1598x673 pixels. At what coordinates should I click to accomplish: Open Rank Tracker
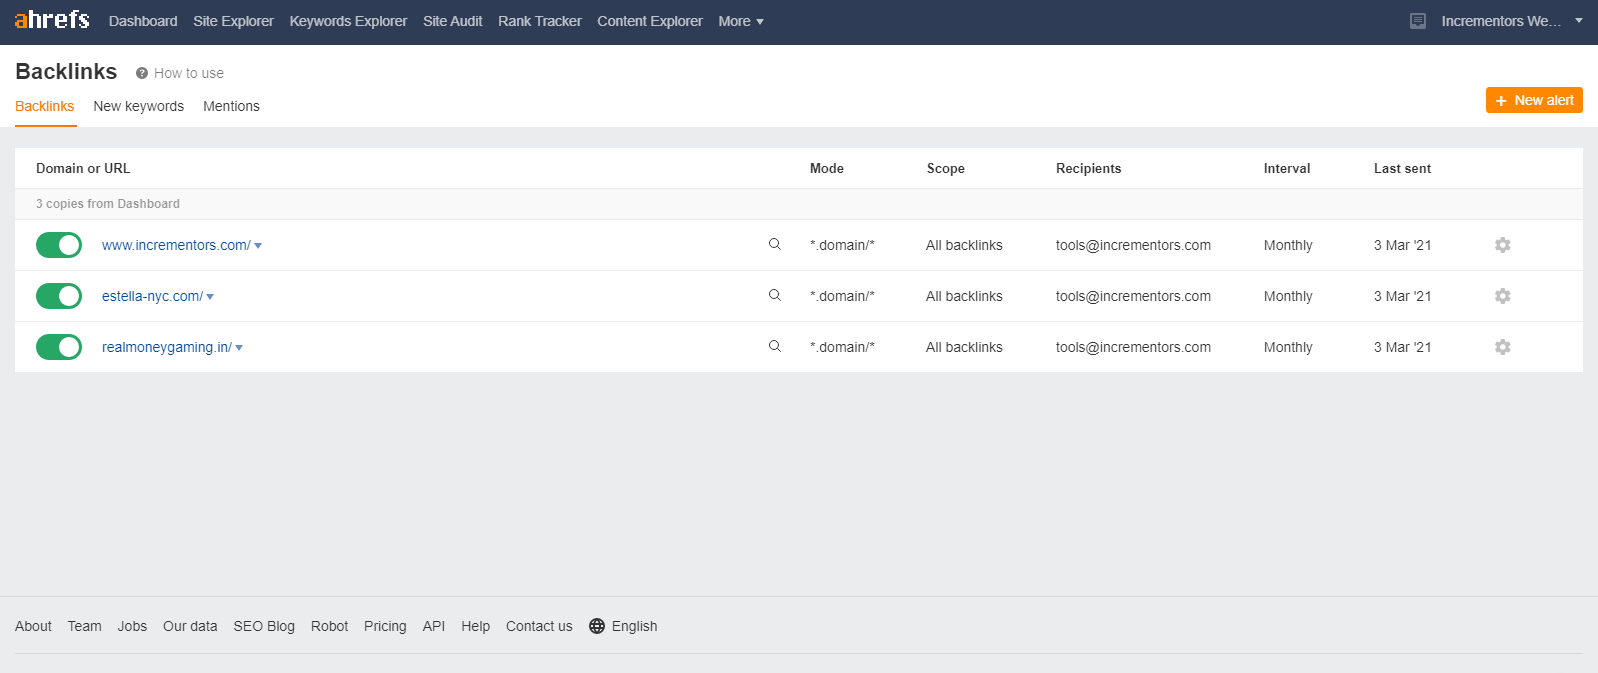click(540, 21)
